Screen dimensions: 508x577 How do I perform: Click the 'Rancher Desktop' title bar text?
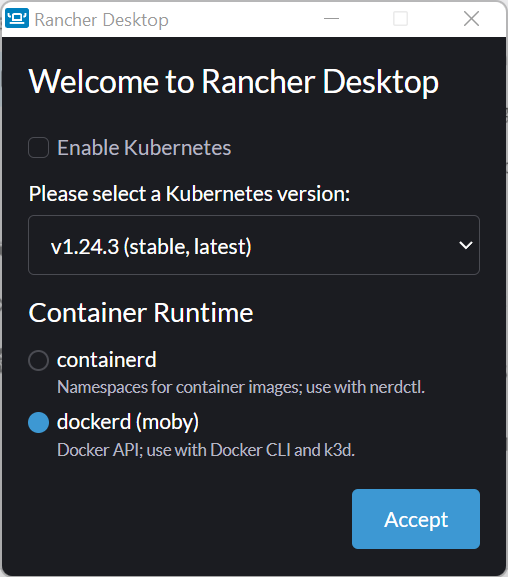(102, 20)
